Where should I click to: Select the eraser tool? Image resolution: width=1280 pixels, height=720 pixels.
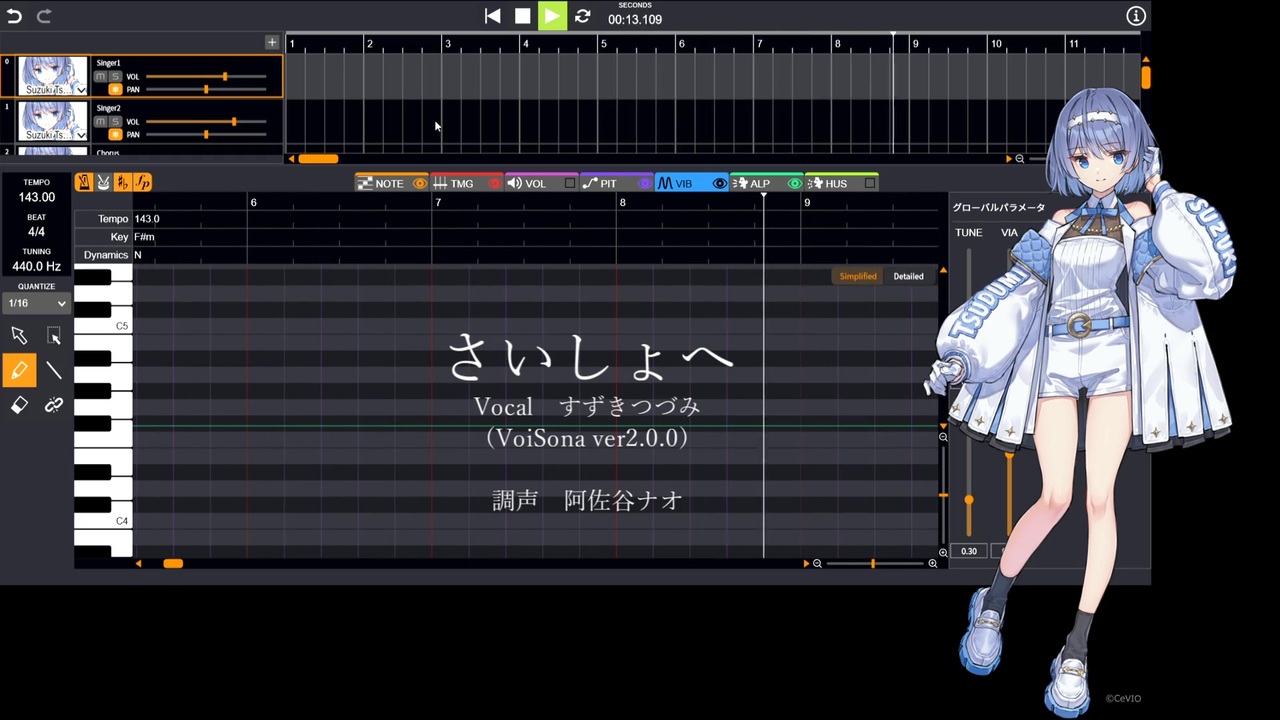(x=19, y=405)
